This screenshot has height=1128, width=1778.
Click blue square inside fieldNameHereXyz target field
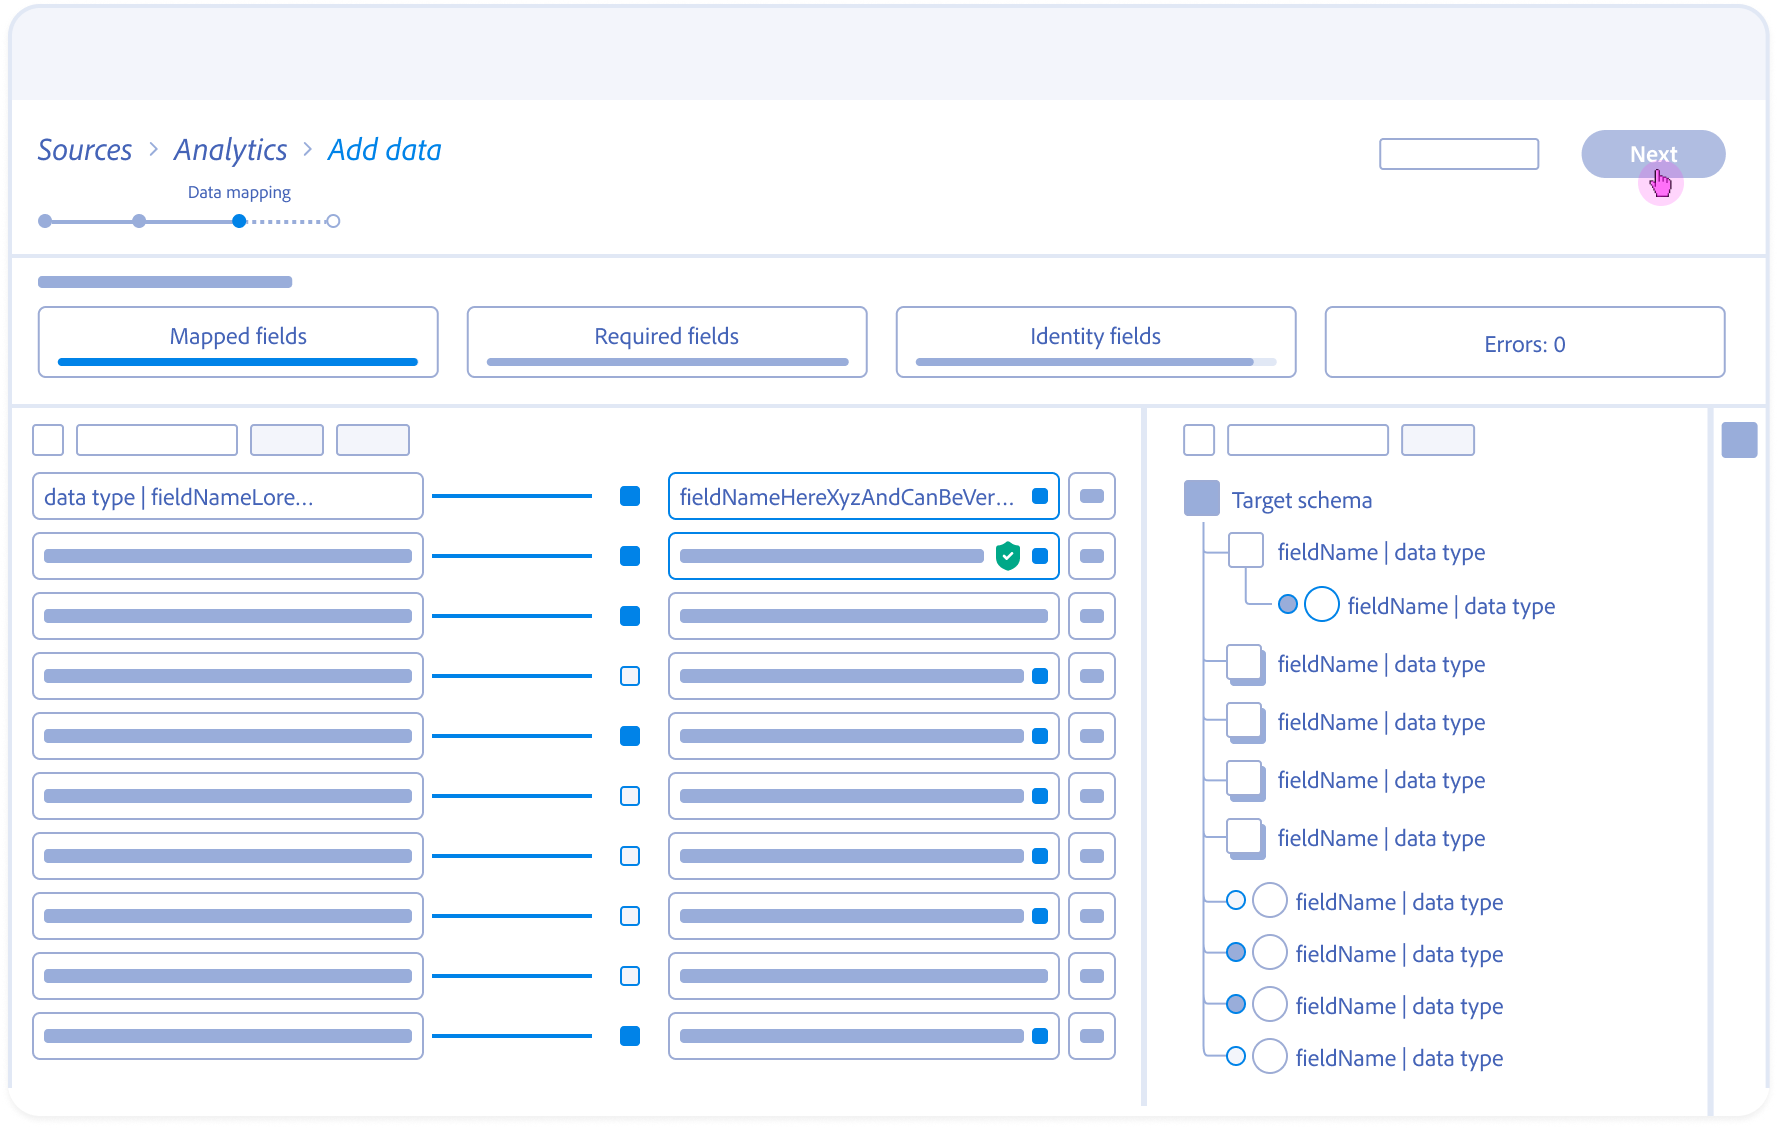(x=1040, y=496)
